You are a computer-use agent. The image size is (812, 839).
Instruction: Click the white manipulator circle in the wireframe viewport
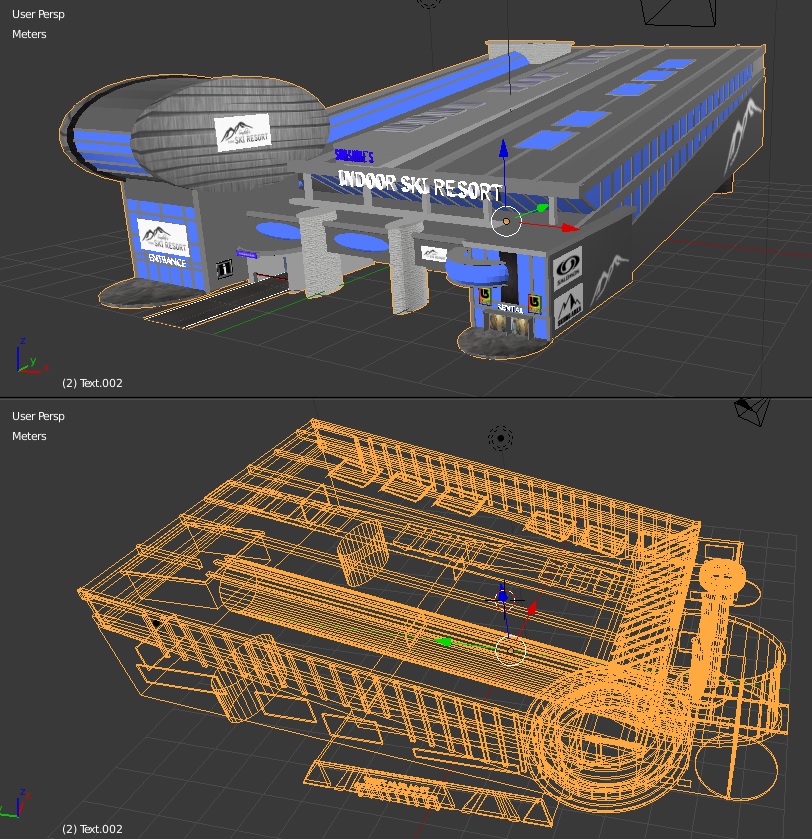pyautogui.click(x=510, y=652)
